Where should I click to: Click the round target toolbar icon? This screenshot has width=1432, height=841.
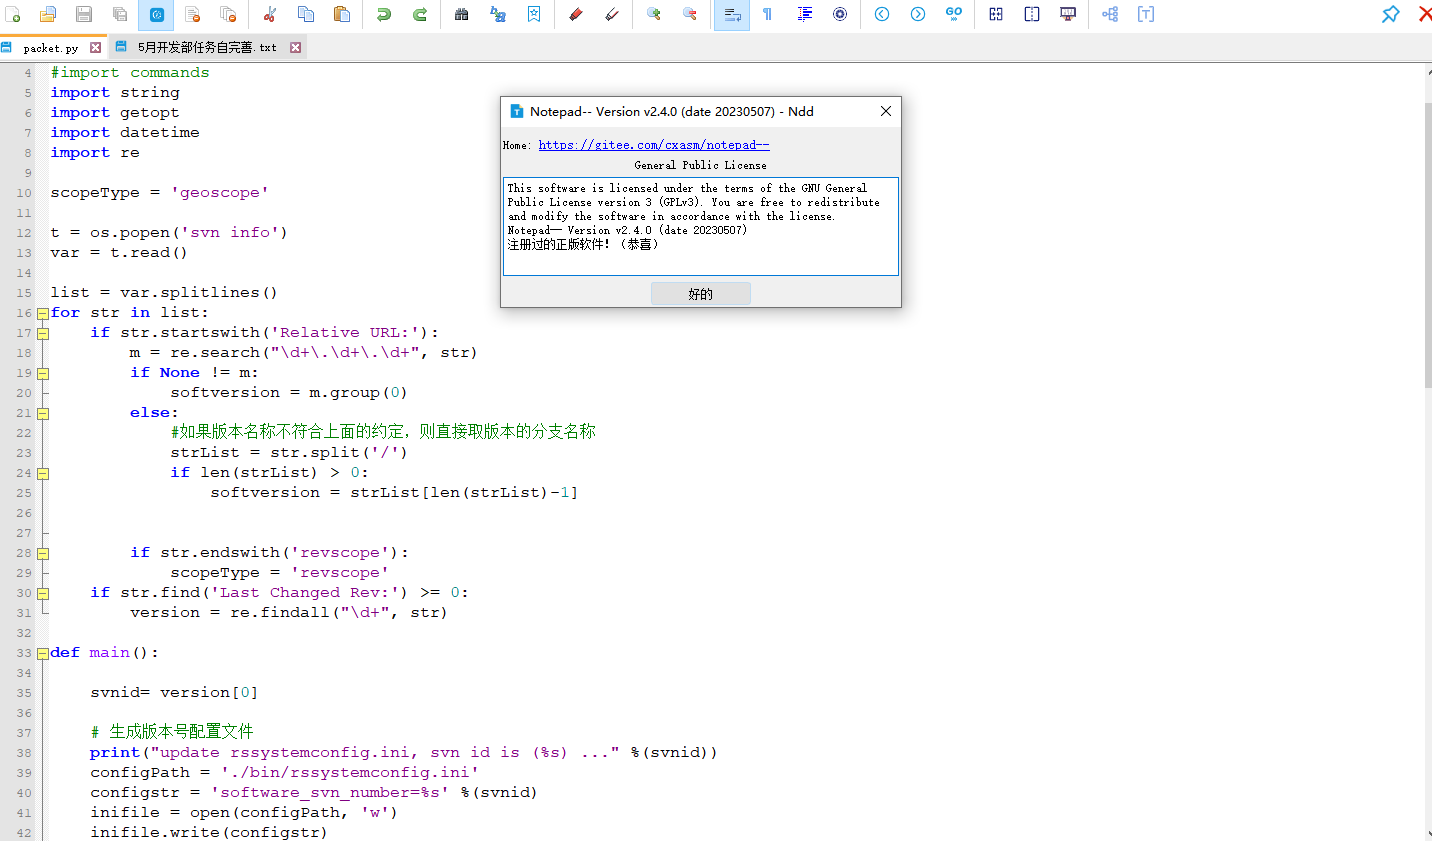point(840,14)
